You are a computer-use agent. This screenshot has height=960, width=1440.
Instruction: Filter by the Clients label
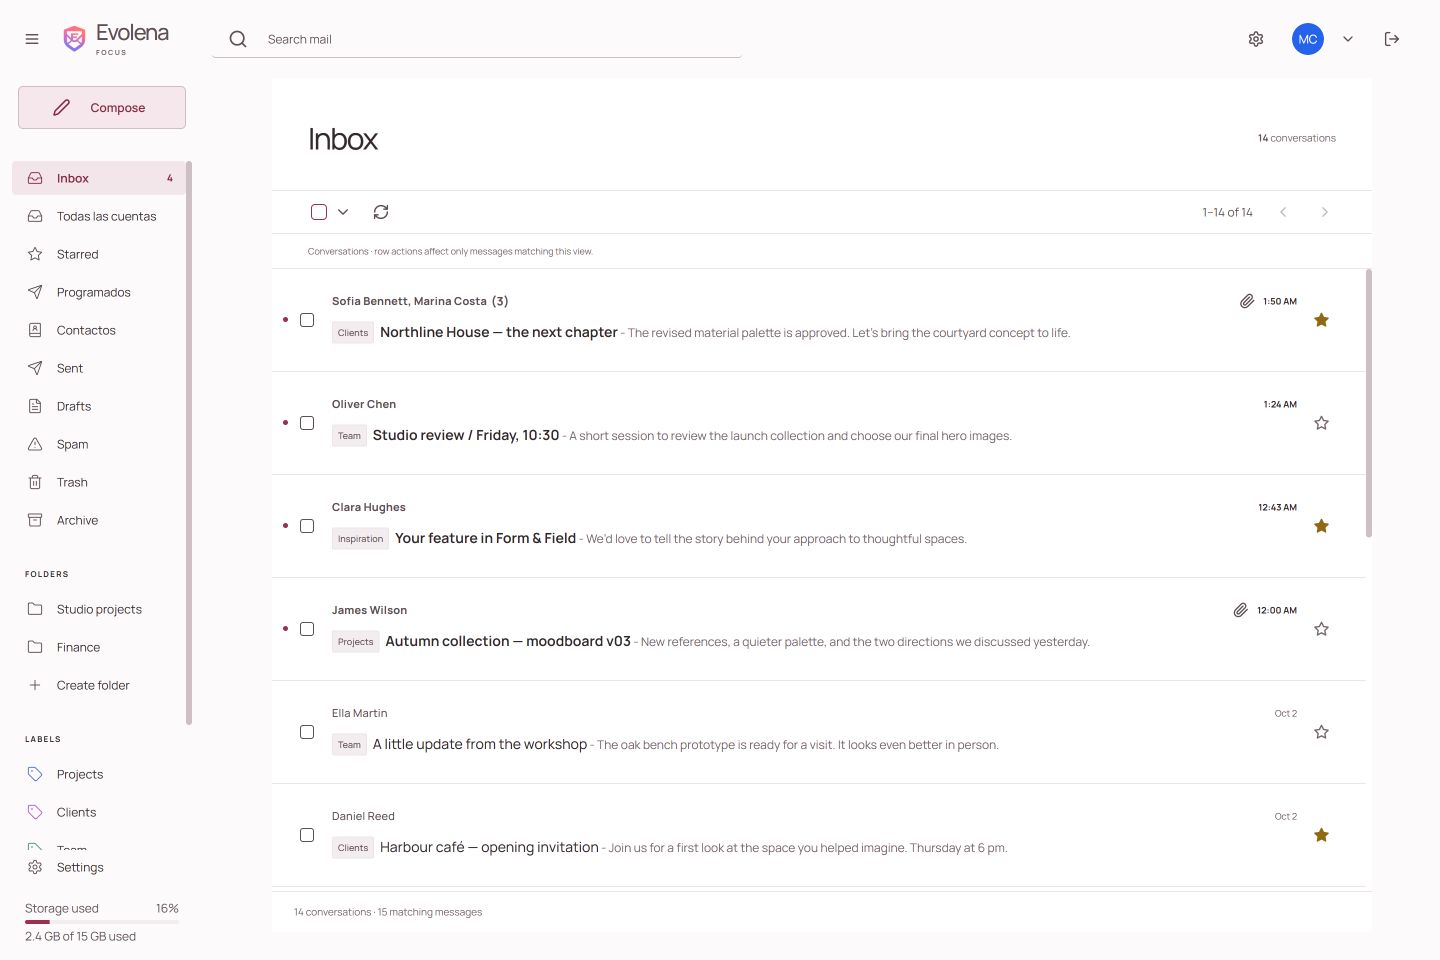tap(99, 812)
